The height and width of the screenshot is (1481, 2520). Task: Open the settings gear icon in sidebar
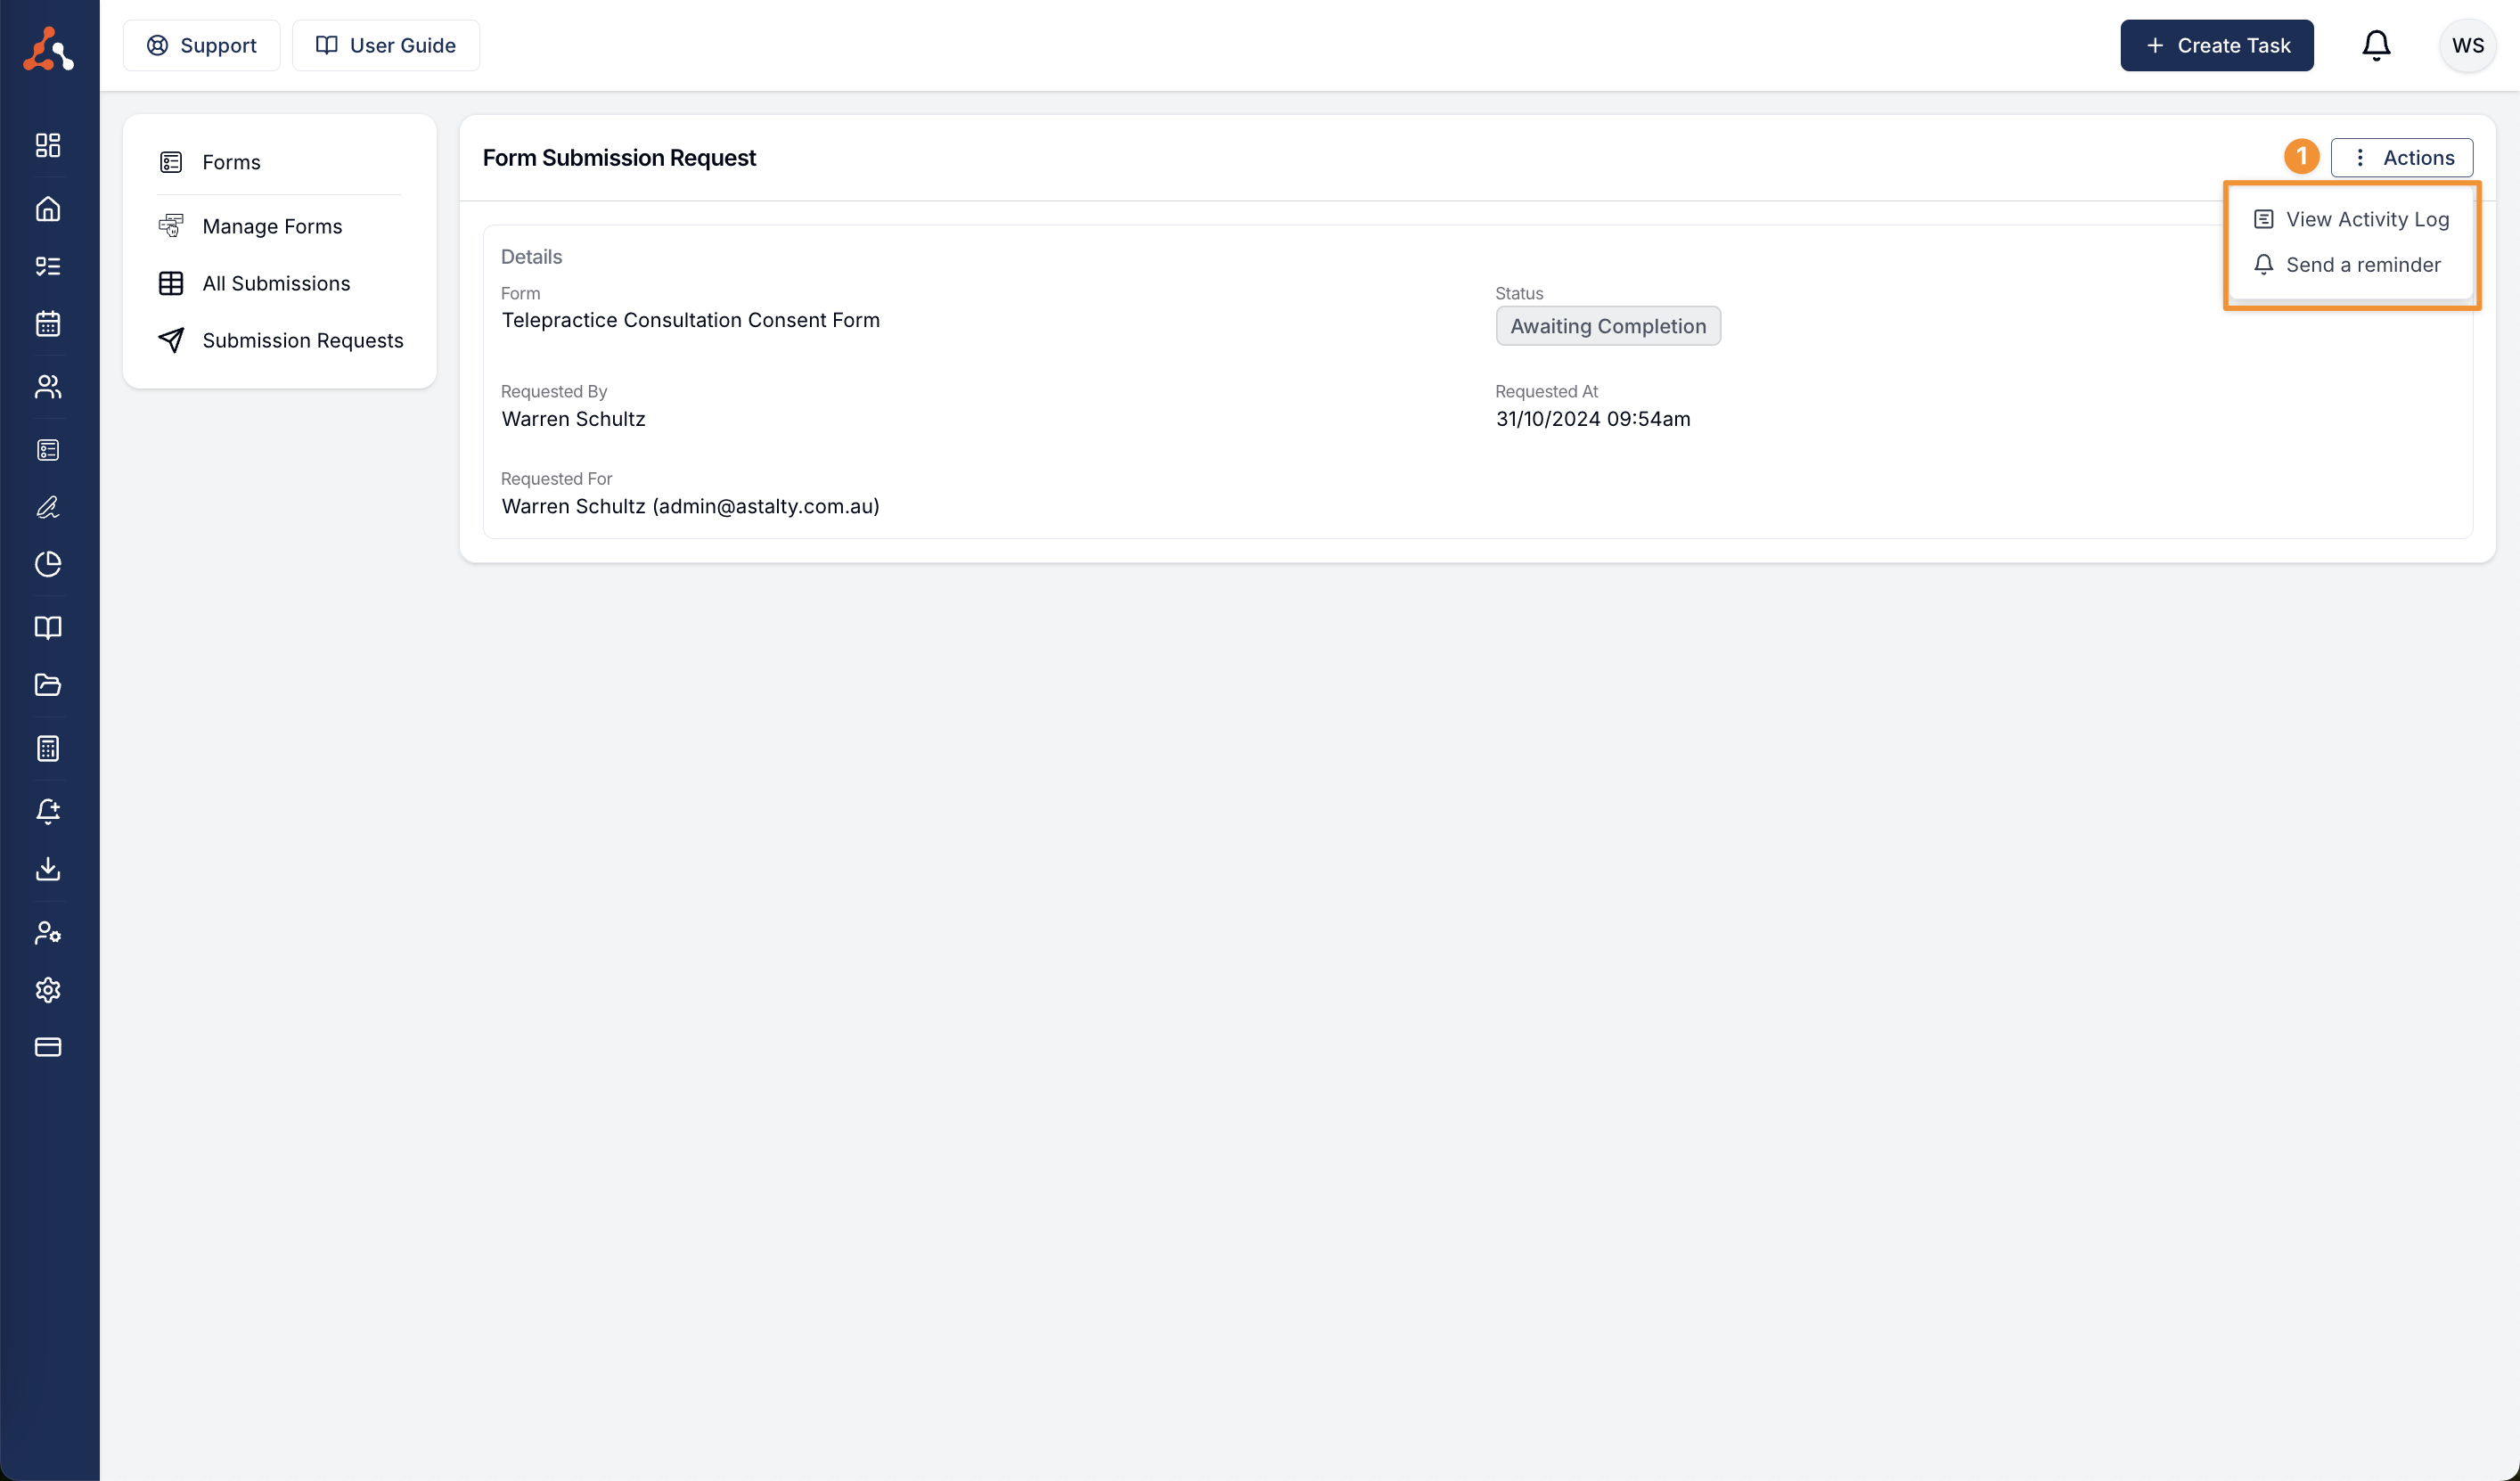click(x=48, y=989)
